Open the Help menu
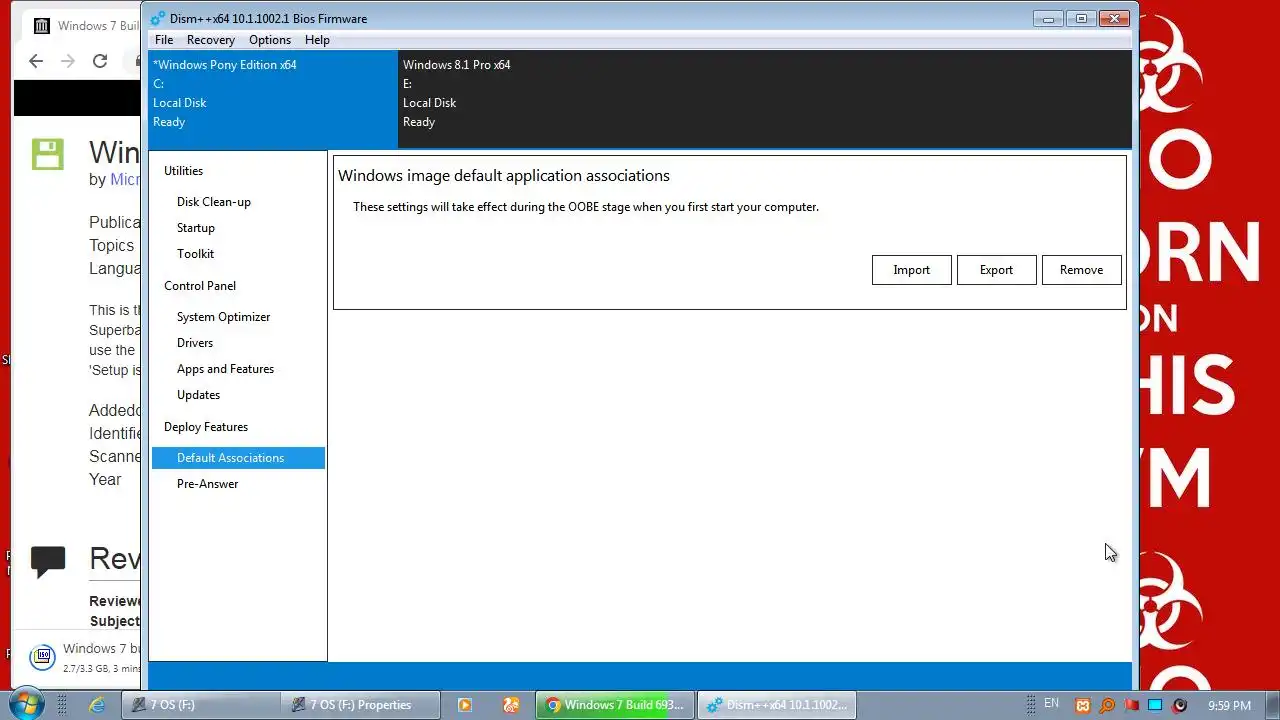The image size is (1280, 720). point(317,40)
